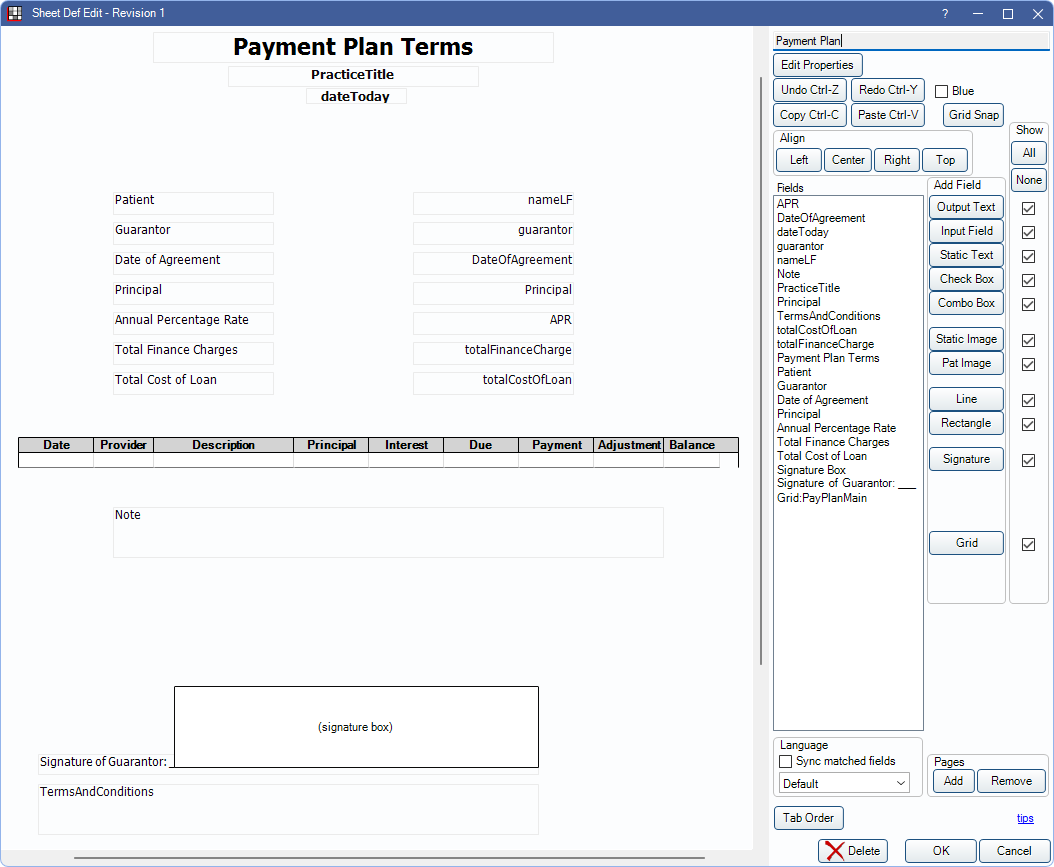Click the Payment Plan description text field

910,41
